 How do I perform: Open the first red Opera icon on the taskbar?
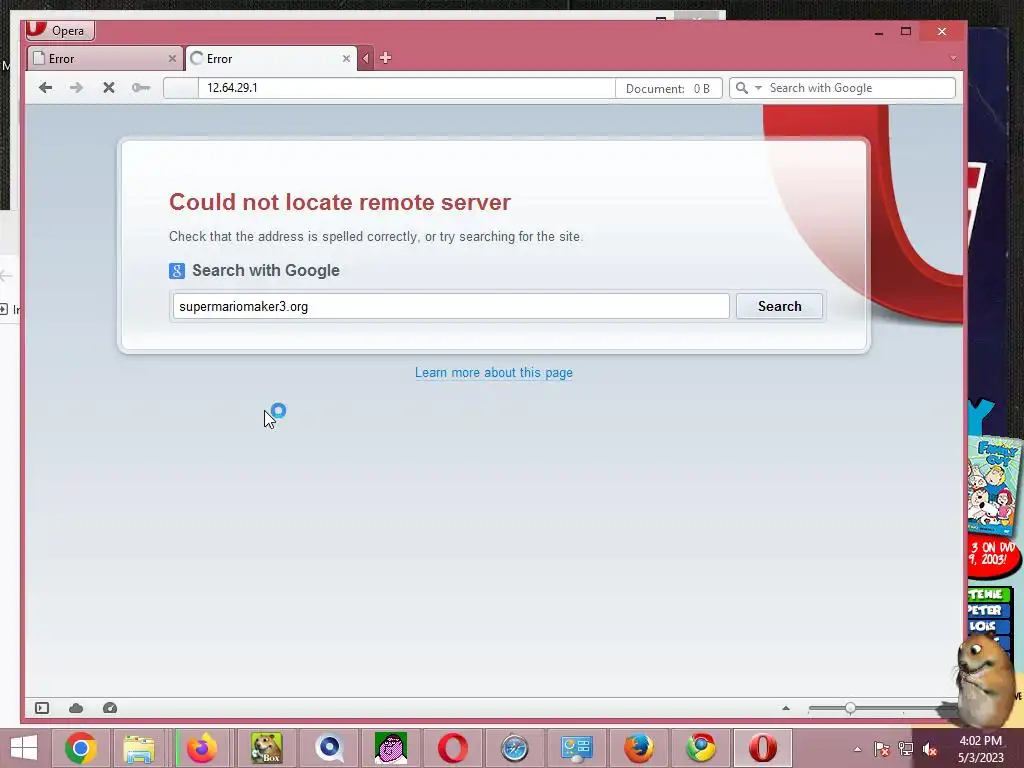pos(453,748)
